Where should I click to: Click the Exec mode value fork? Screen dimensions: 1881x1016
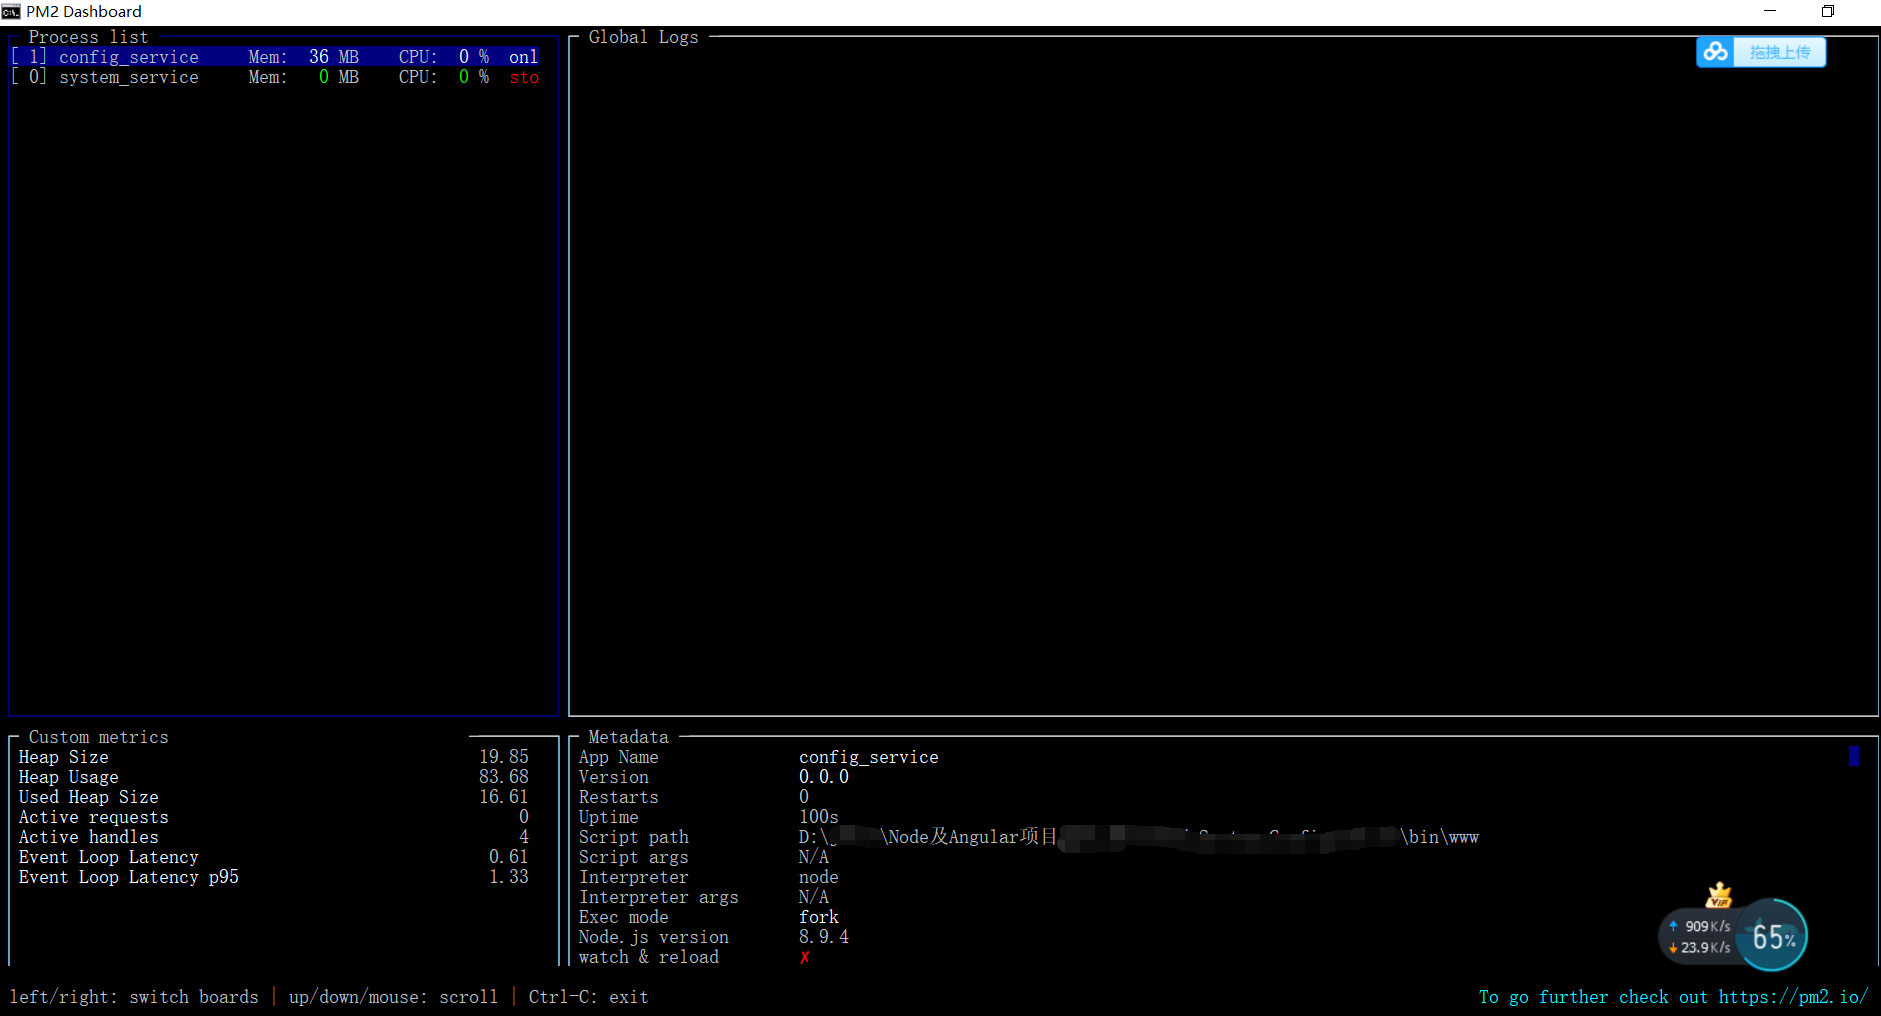tap(818, 917)
